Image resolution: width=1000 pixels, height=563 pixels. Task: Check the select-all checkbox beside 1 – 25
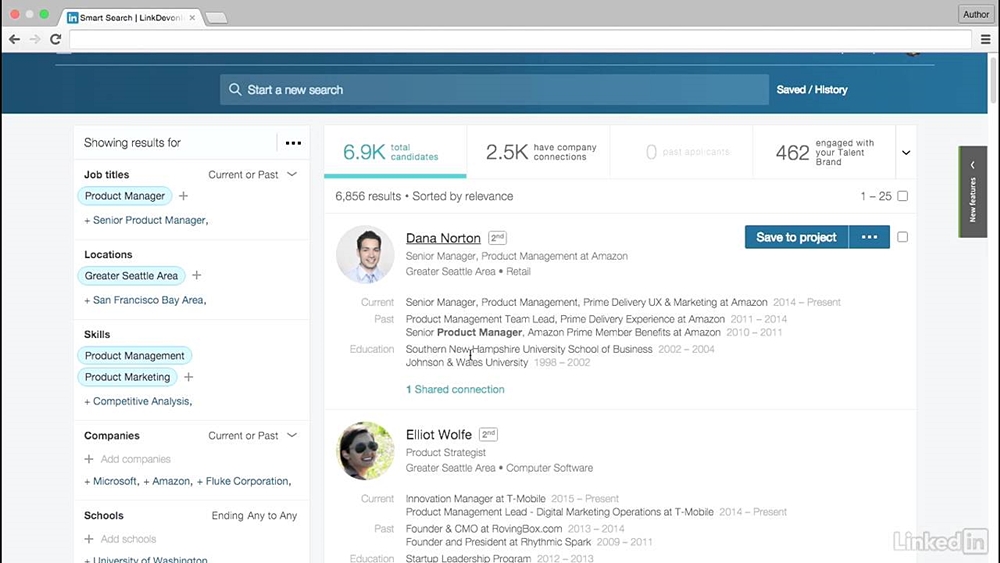[902, 196]
